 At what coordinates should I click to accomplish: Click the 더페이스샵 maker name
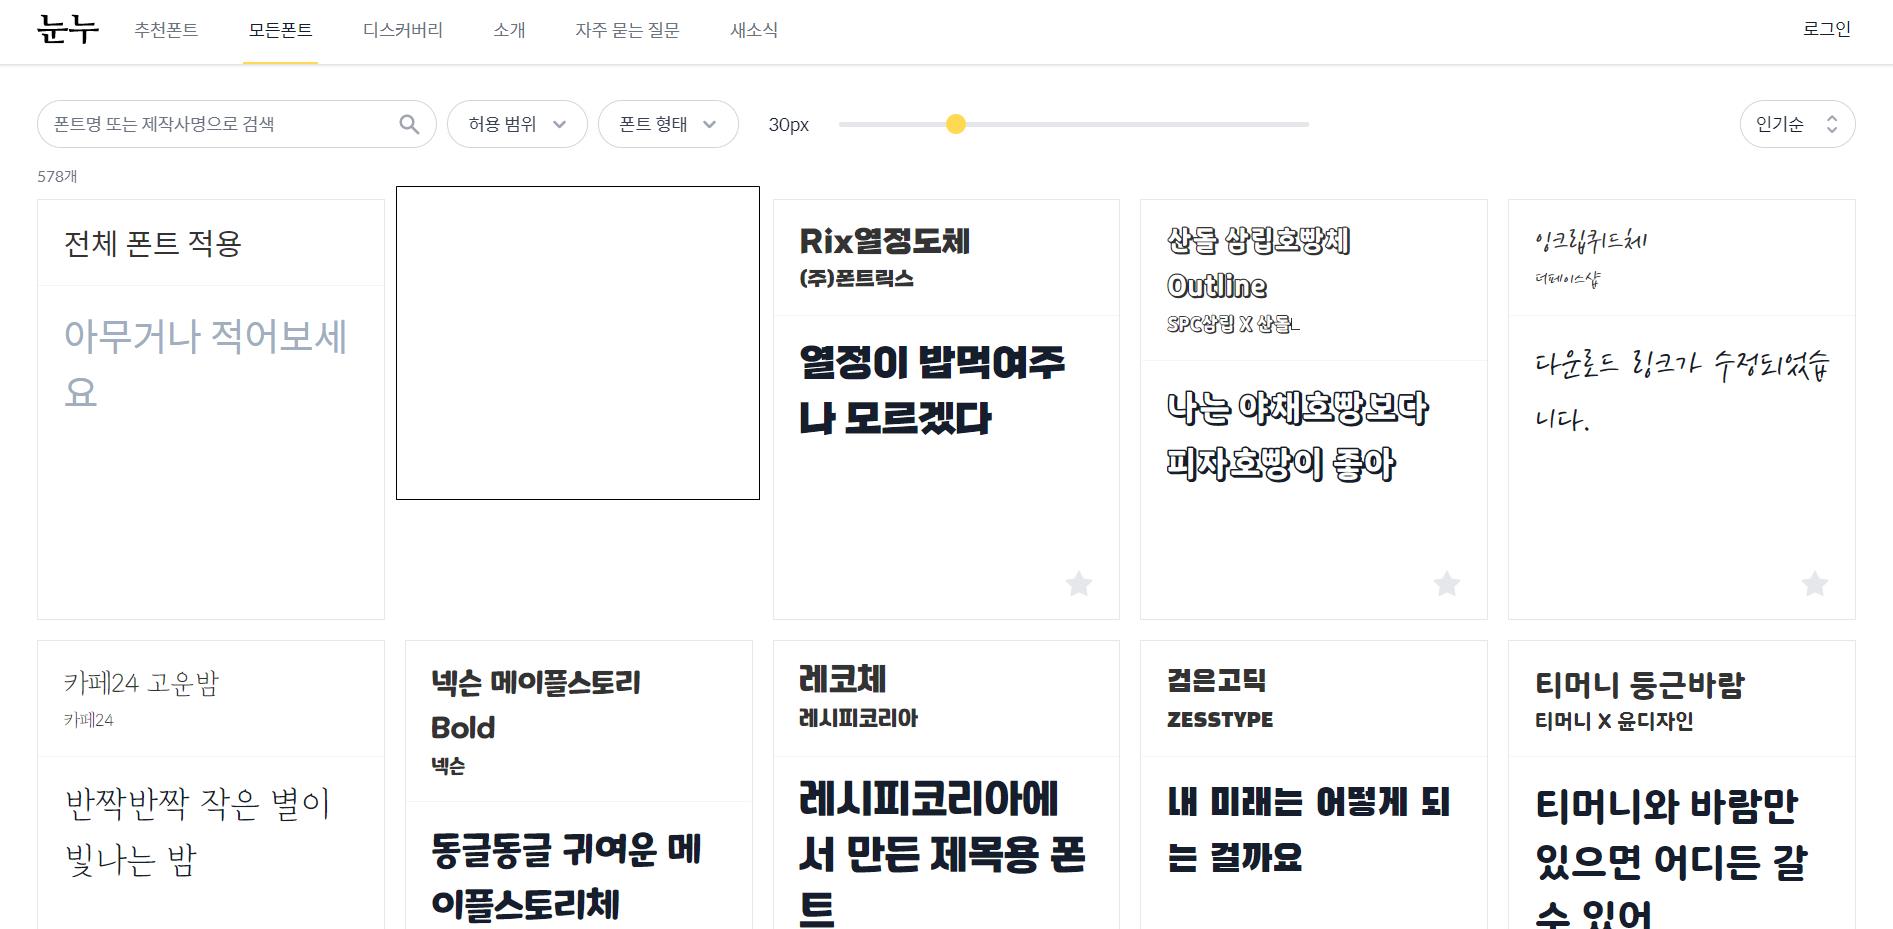(1567, 279)
